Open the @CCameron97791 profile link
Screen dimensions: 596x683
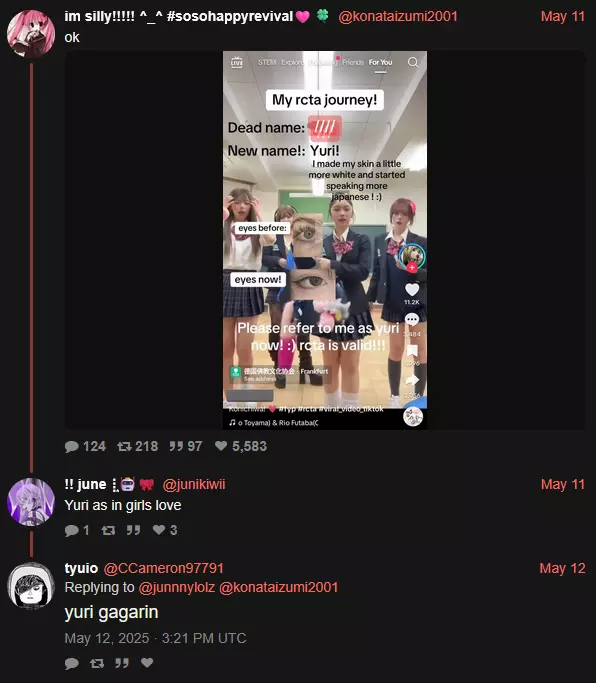(163, 568)
